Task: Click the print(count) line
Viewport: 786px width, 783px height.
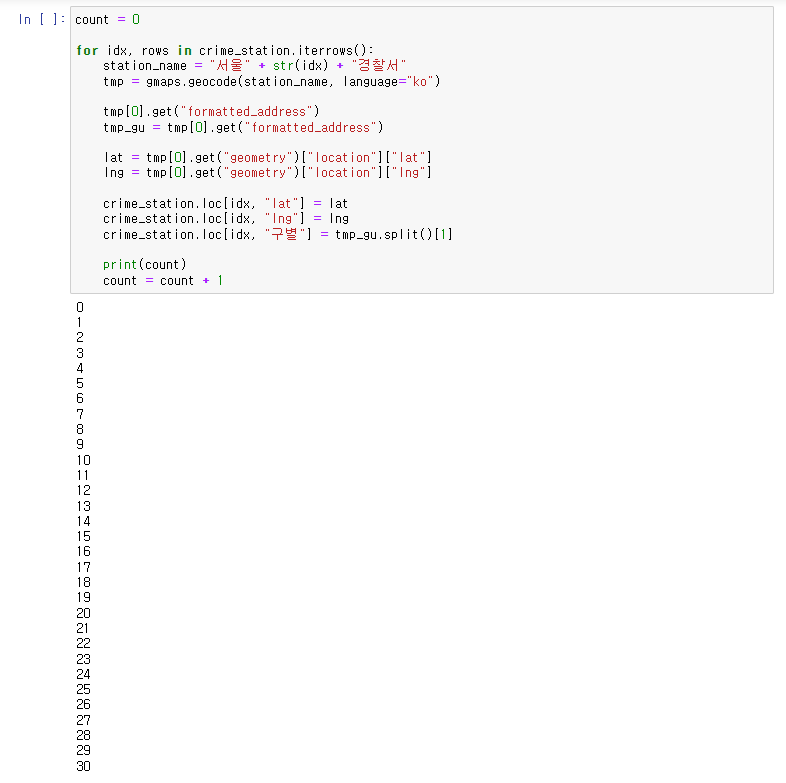Action: [144, 264]
